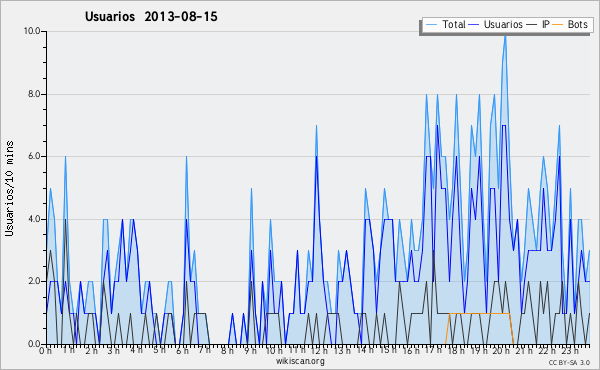600x370 pixels.
Task: Click the x-axis label 20 h
Action: coord(501,351)
